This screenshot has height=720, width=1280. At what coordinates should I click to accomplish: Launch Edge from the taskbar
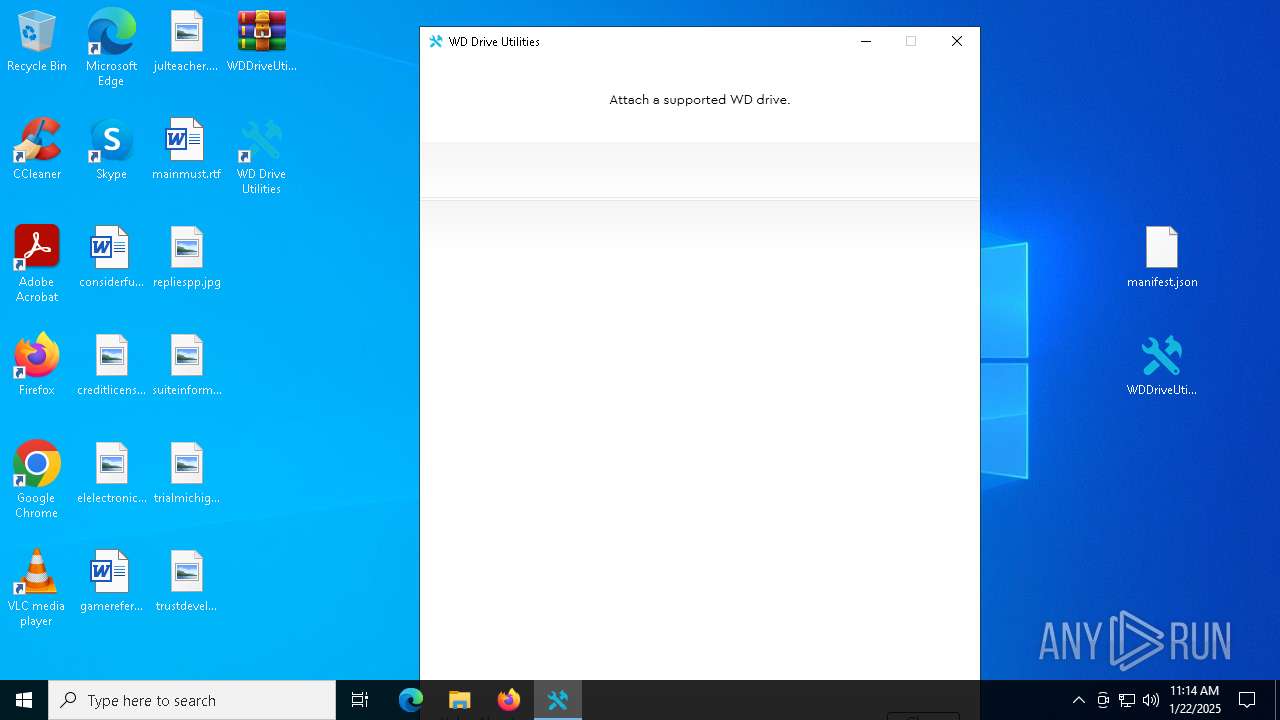click(x=411, y=700)
